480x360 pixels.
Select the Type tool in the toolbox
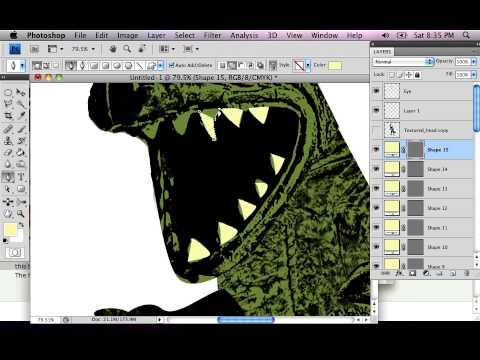pyautogui.click(x=21, y=177)
